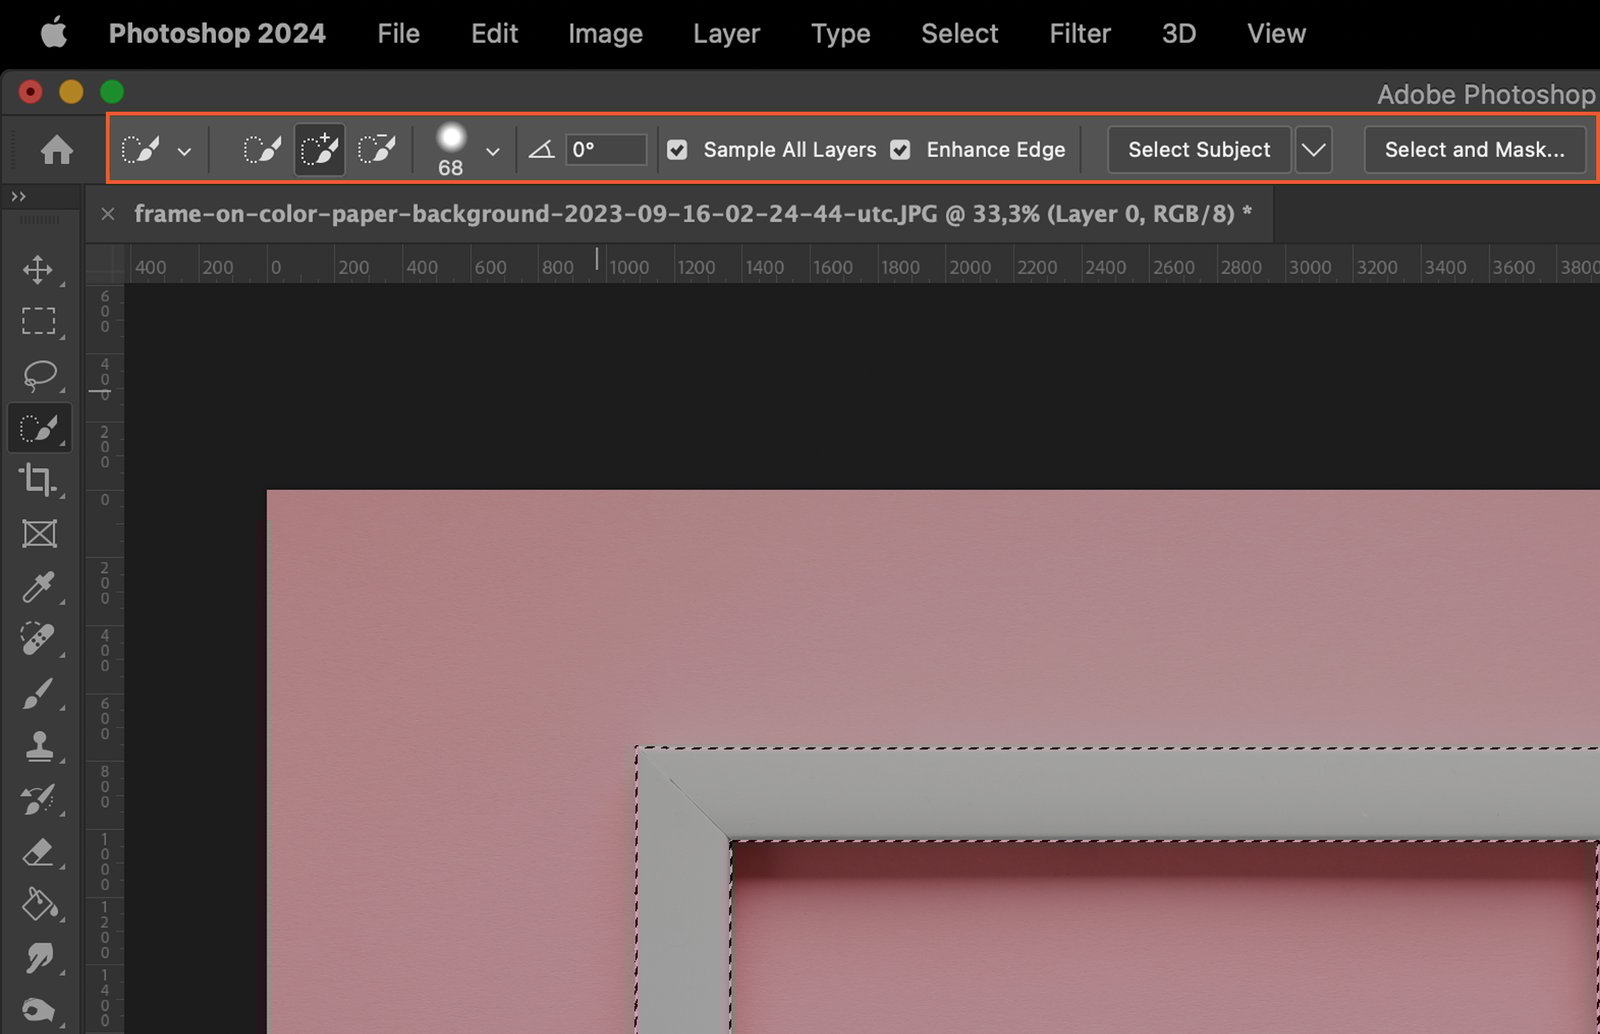Viewport: 1600px width, 1034px height.
Task: Expand the Select Subject options arrow
Action: (1313, 150)
